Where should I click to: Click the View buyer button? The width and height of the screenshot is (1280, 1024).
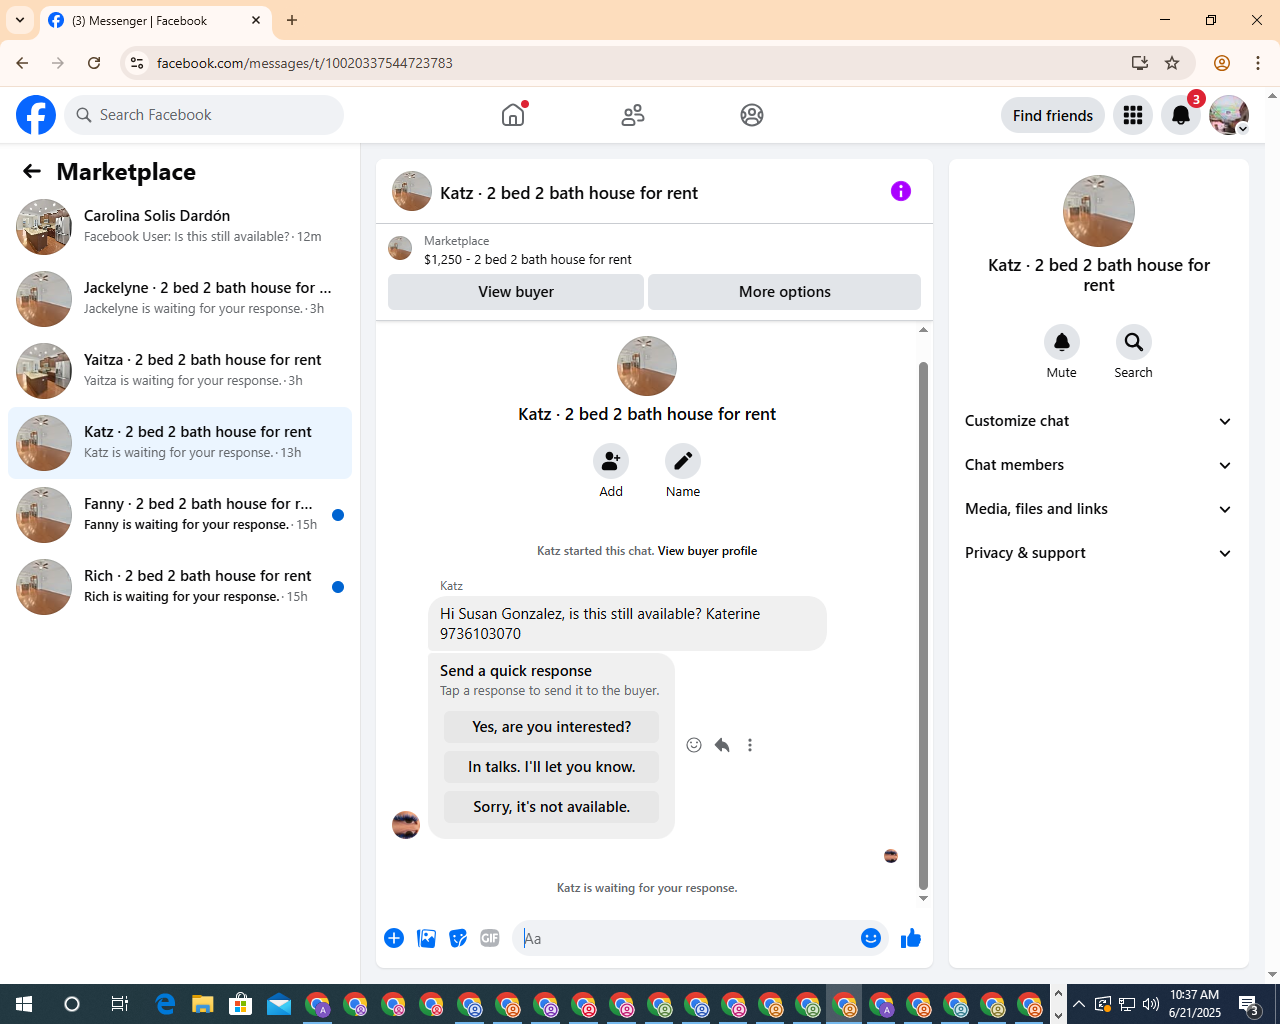516,292
